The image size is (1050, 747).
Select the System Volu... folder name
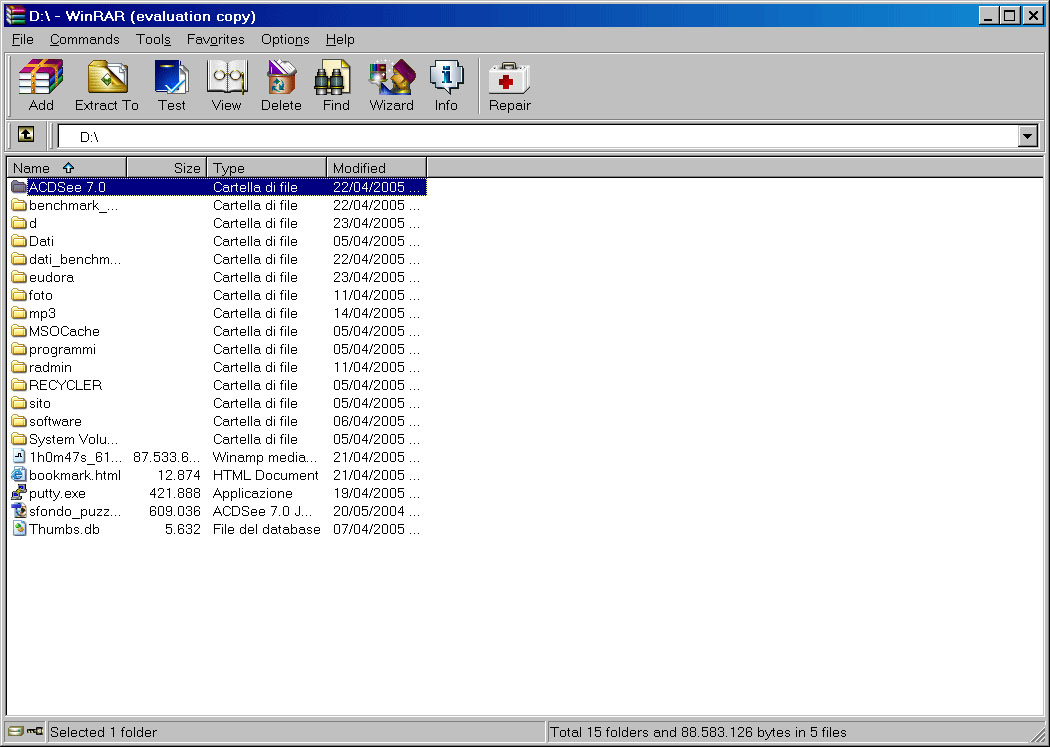tap(74, 439)
